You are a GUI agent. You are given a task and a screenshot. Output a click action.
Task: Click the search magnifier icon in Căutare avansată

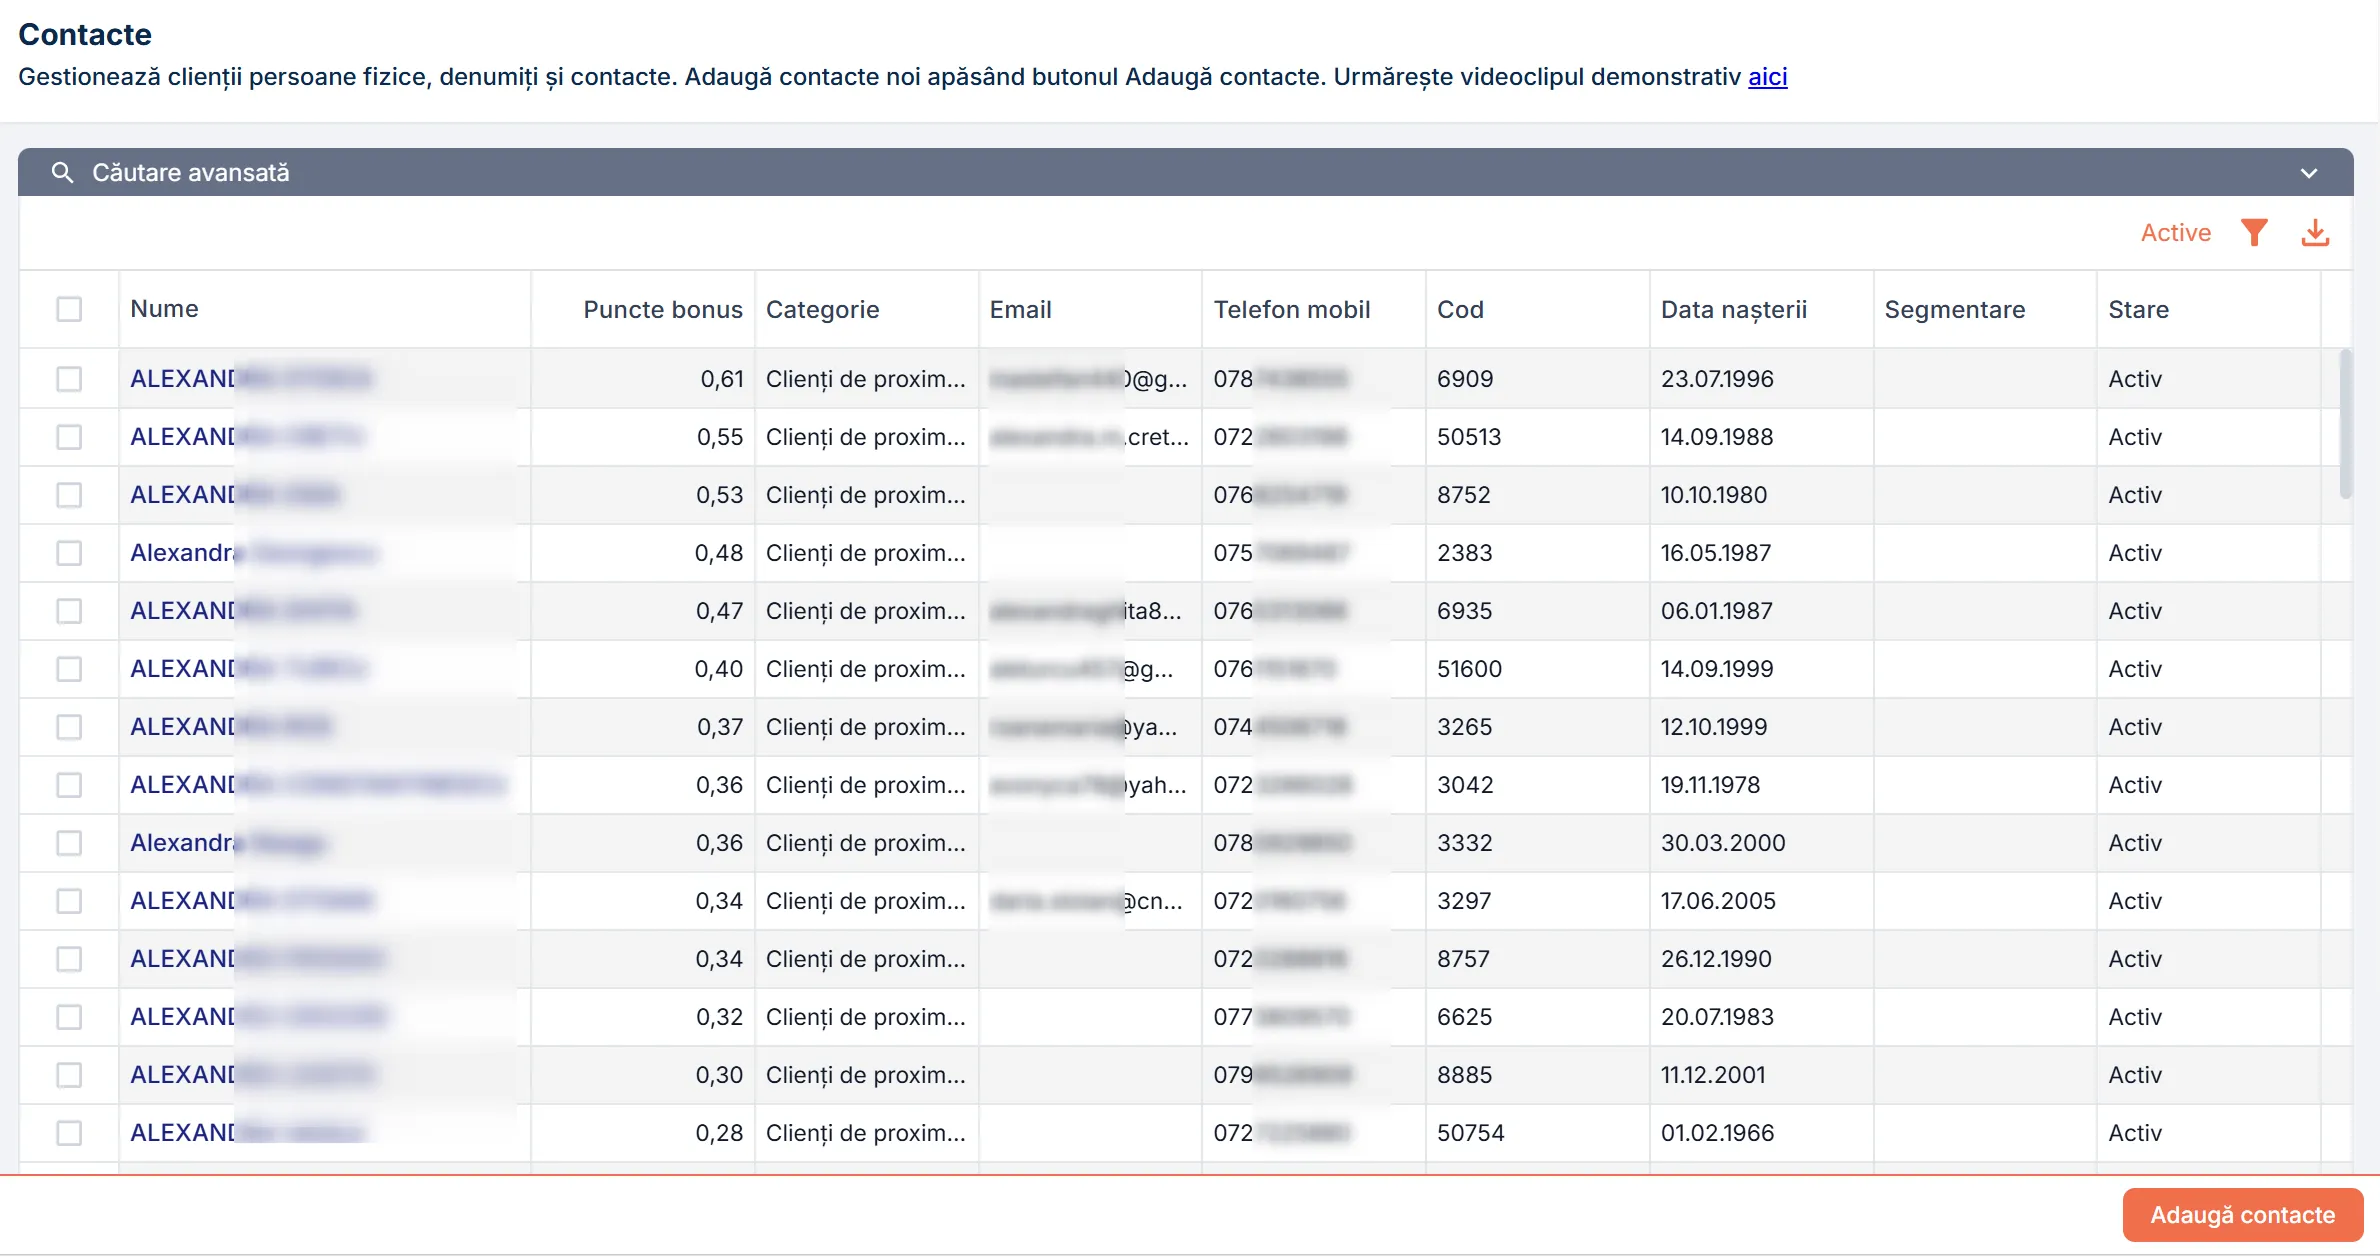click(63, 173)
